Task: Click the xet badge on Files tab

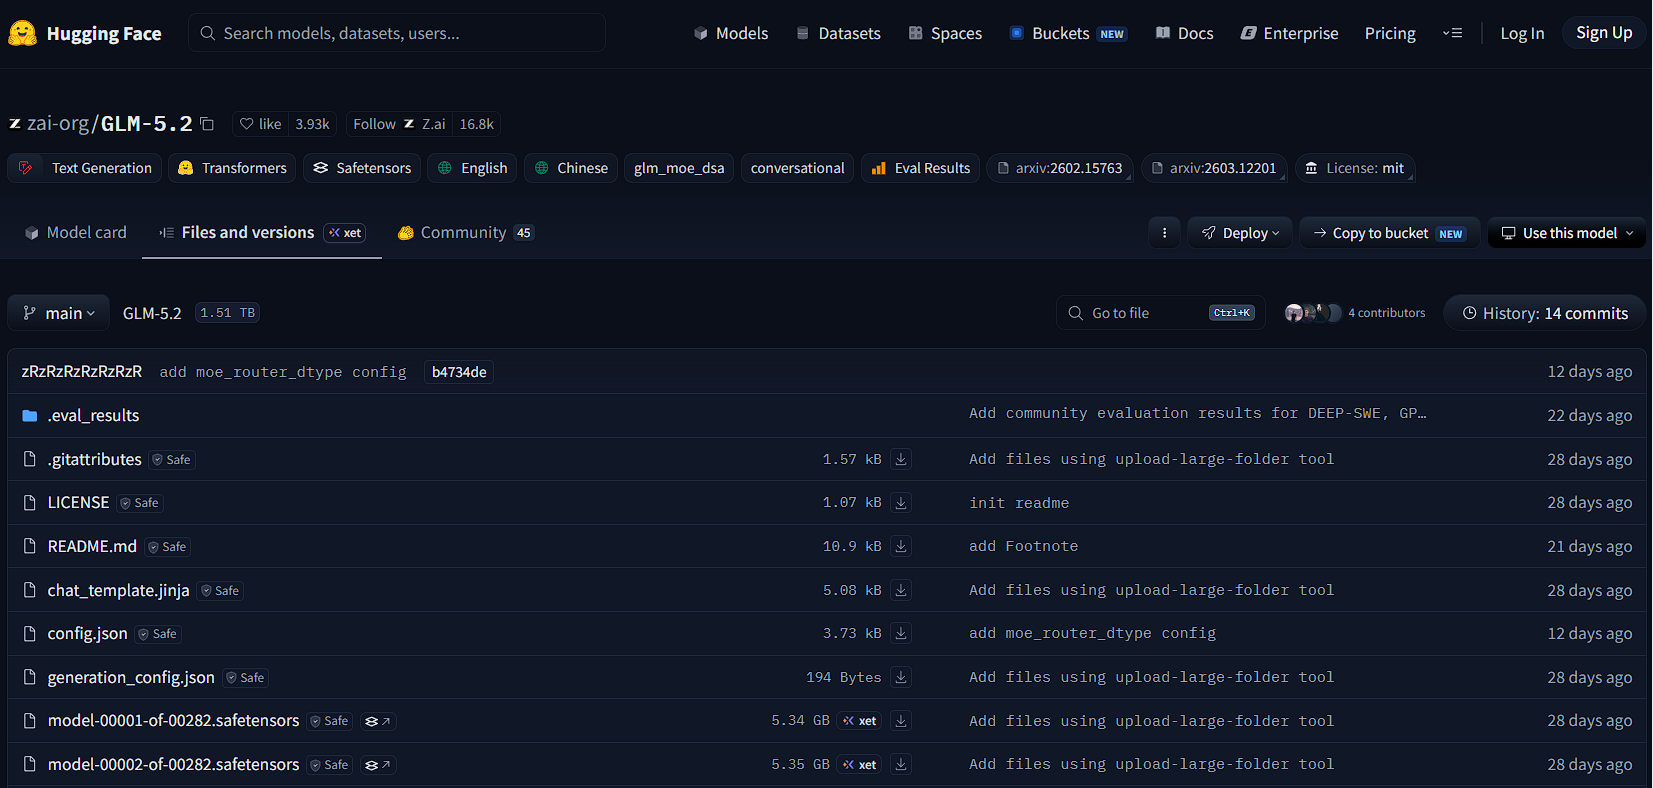Action: [345, 233]
